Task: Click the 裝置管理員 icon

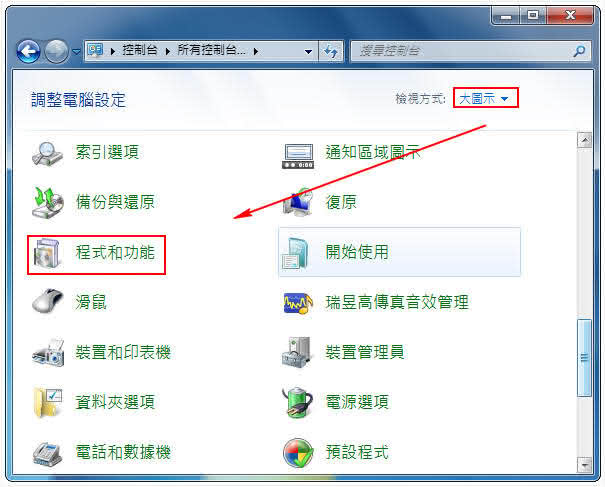Action: point(296,352)
